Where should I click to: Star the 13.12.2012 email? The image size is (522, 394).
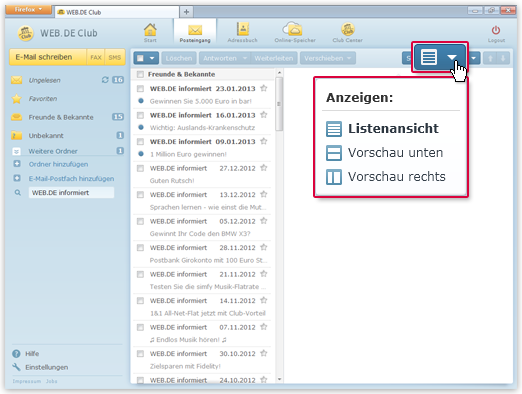264,194
